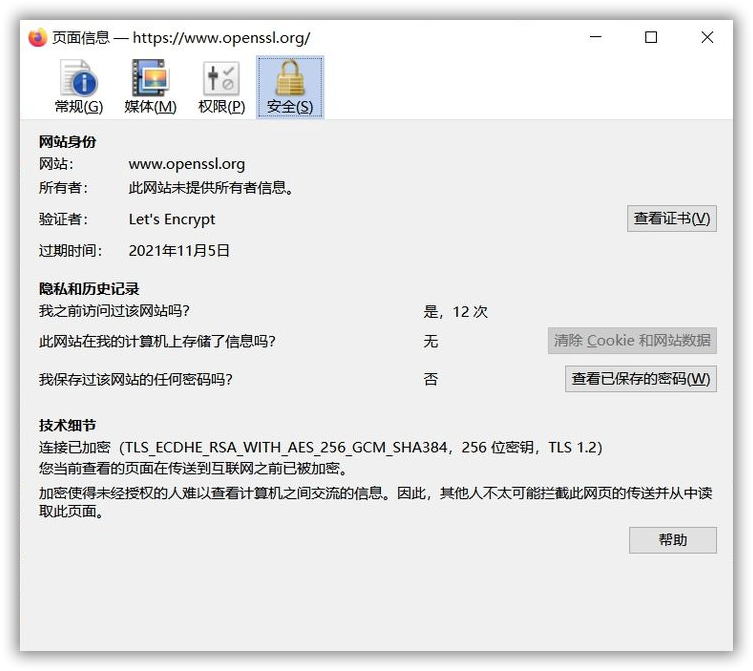Click the question 我保存过该网站的任何密码吗?
This screenshot has width=753, height=671.
(135, 379)
